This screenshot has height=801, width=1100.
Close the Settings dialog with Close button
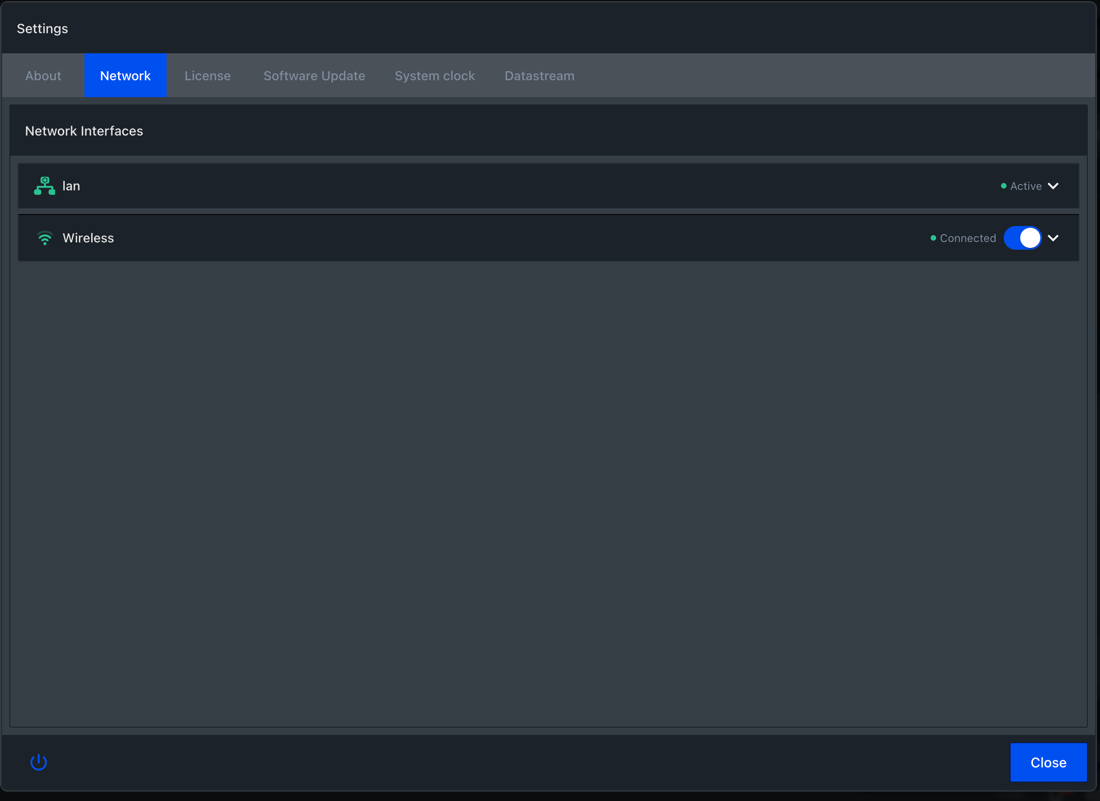click(x=1048, y=762)
